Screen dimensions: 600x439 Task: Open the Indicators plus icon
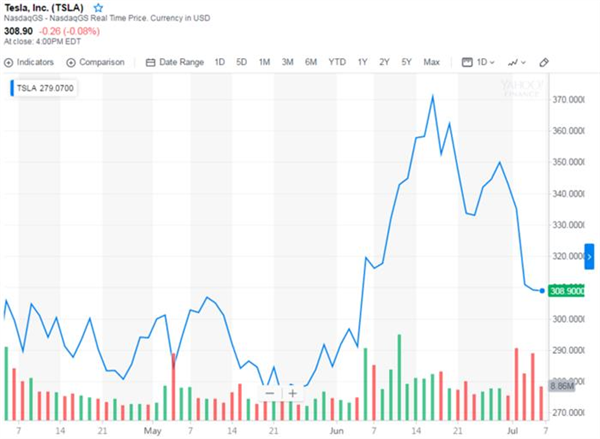8,62
